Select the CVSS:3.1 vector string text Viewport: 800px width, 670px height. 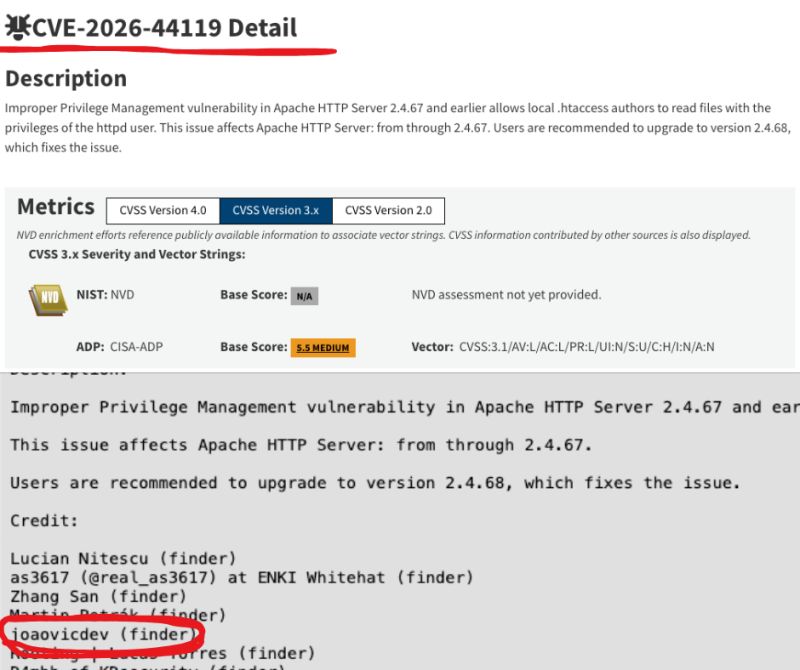click(x=586, y=347)
